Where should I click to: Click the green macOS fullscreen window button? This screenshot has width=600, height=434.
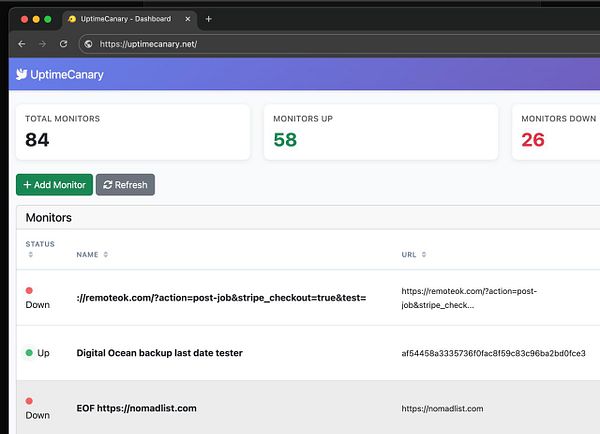[x=48, y=19]
